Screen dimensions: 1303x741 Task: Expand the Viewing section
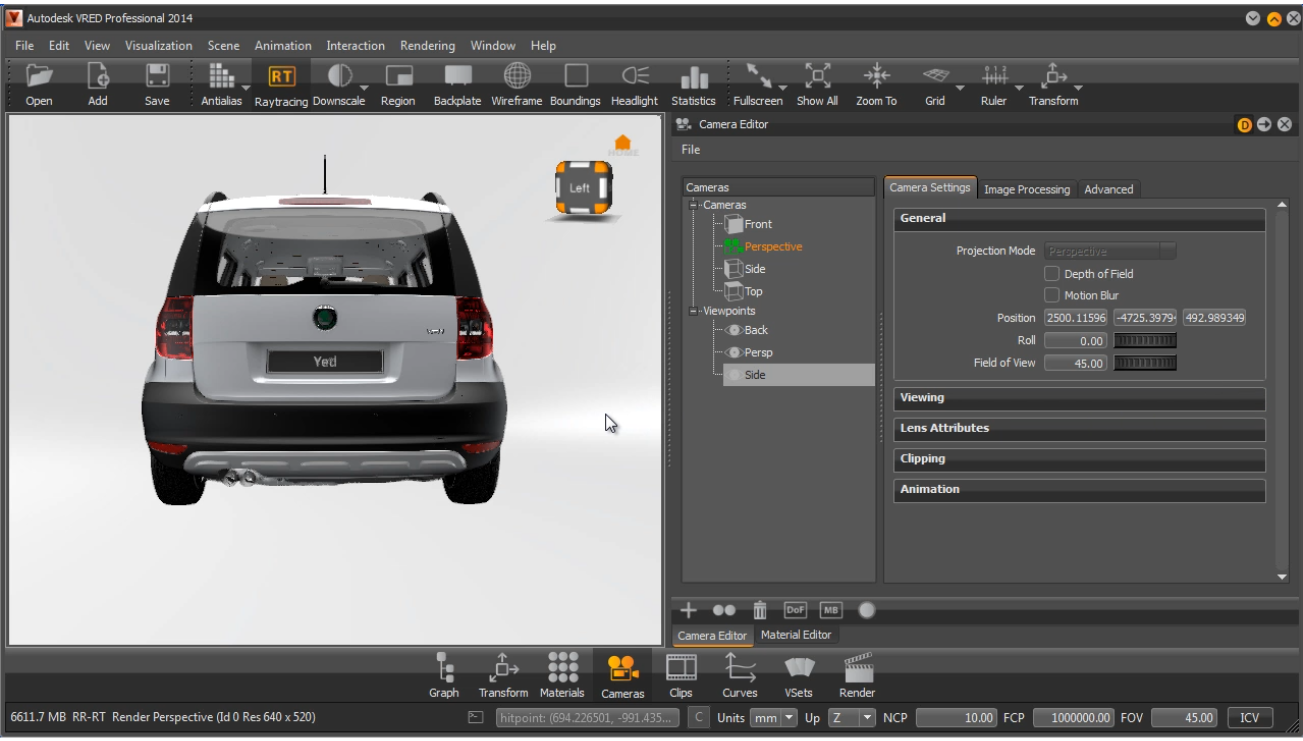(x=1079, y=398)
